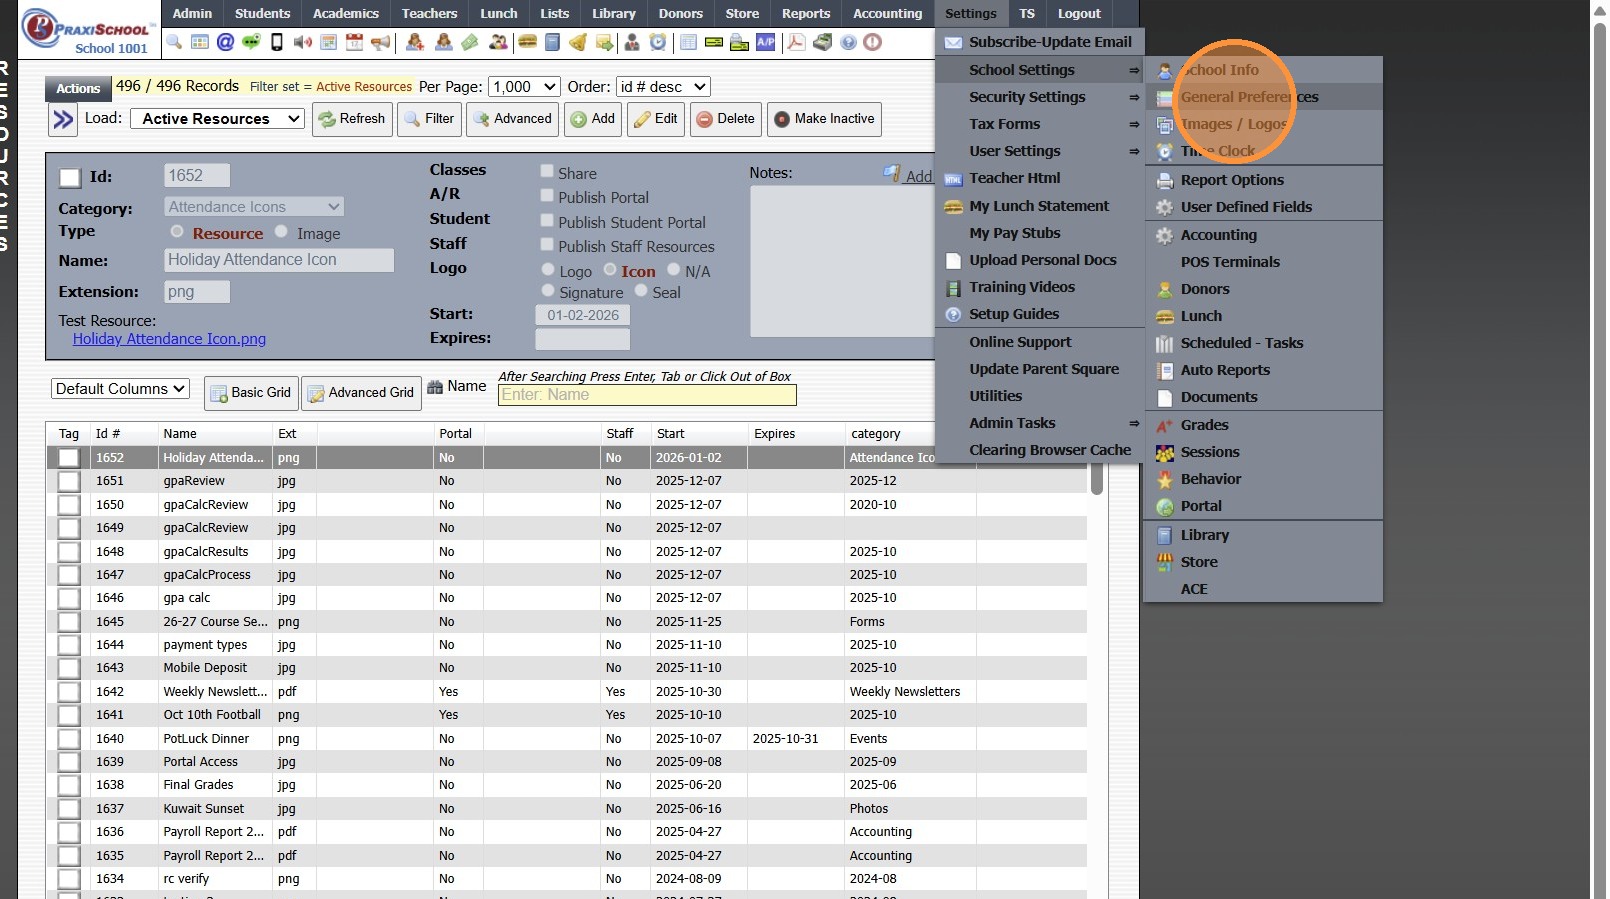Expand the User Settings submenu
1610x899 pixels.
coord(1040,151)
